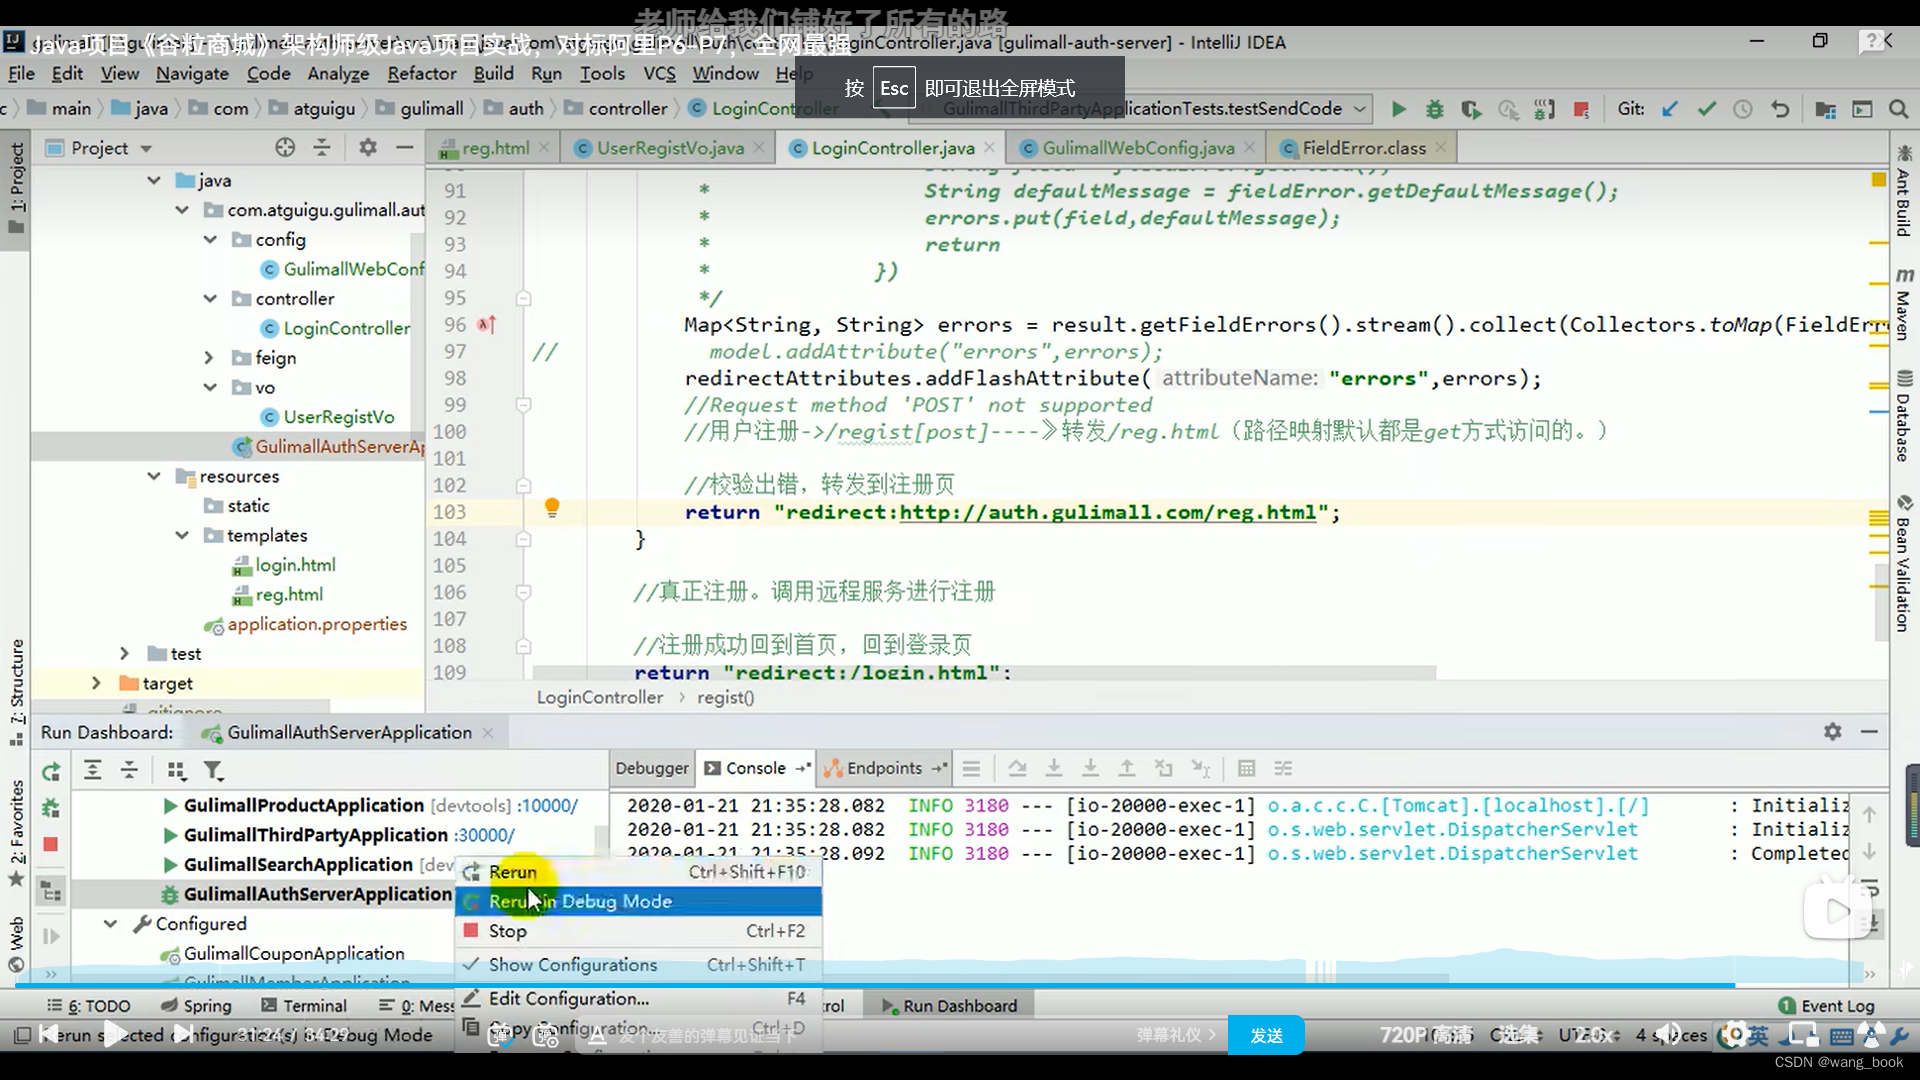
Task: Update project with the Git arrow icon
Action: click(1670, 109)
